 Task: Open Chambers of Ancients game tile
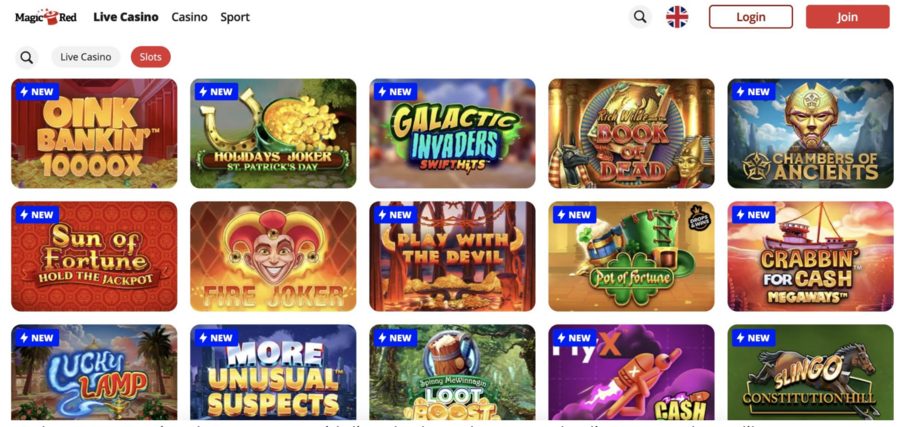[810, 133]
